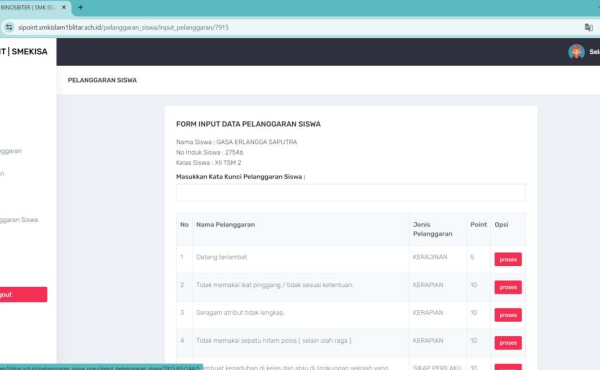Click proses for Seragam atribut tidak lengkap
This screenshot has width=600, height=373.
pos(508,315)
